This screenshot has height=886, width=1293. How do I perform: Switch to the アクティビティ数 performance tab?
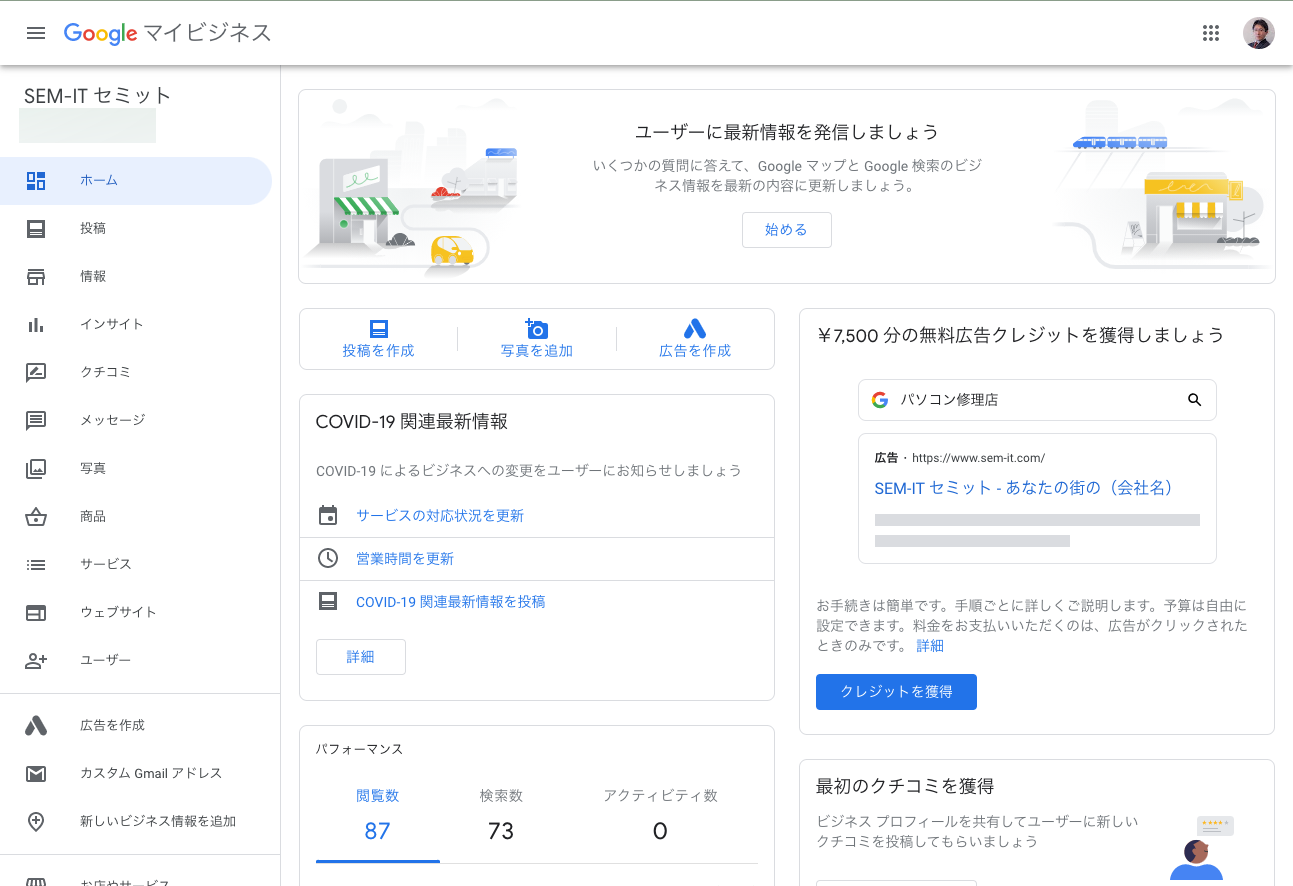point(660,816)
